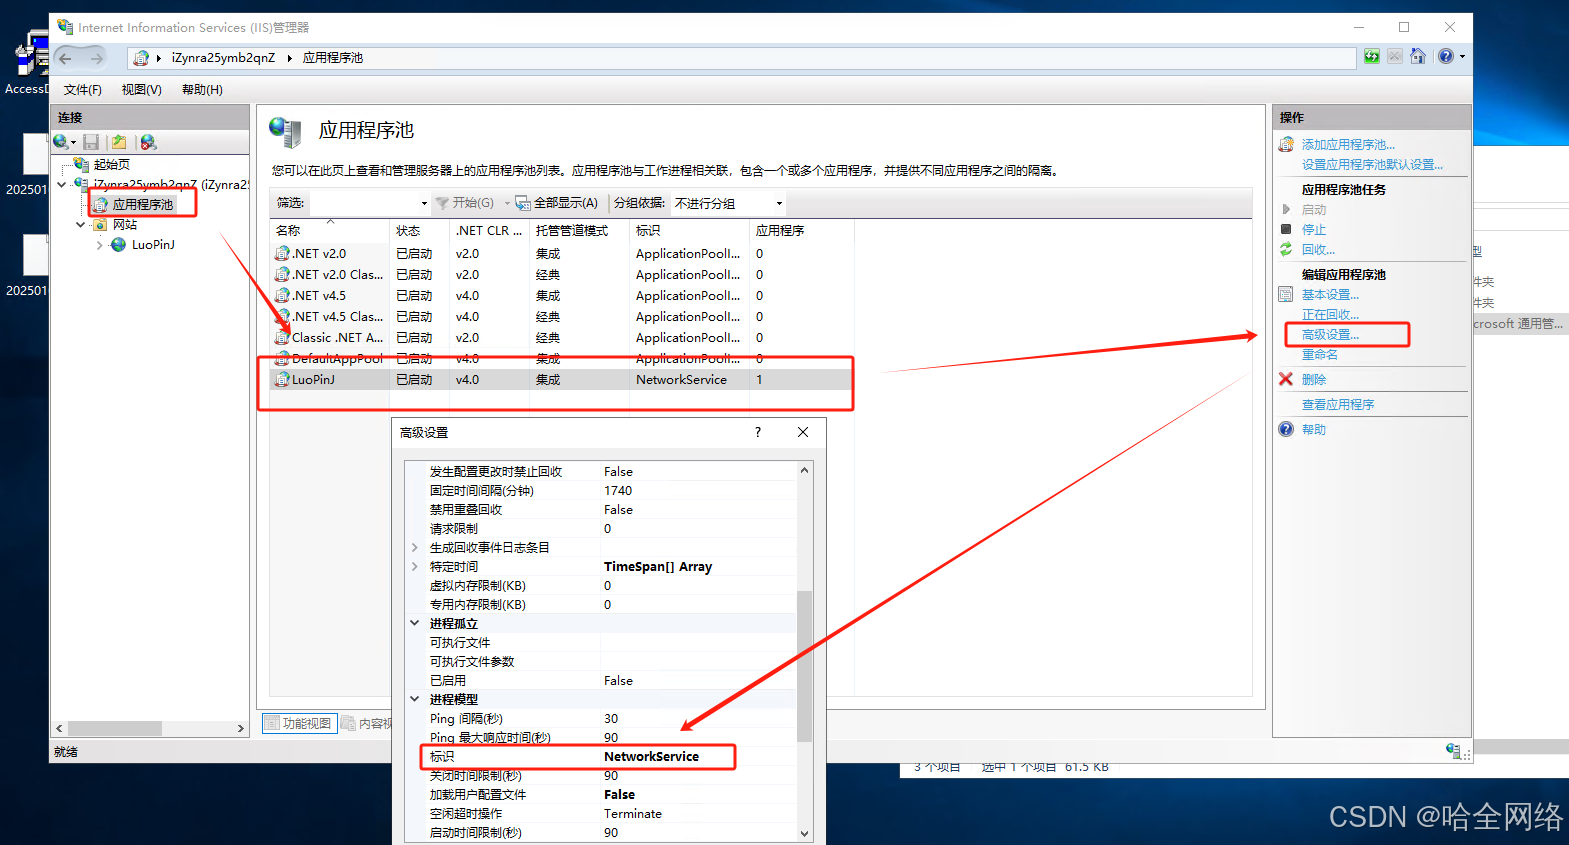Click the 高级设置 dialog question-mark help button
This screenshot has height=845, width=1569.
pyautogui.click(x=758, y=432)
